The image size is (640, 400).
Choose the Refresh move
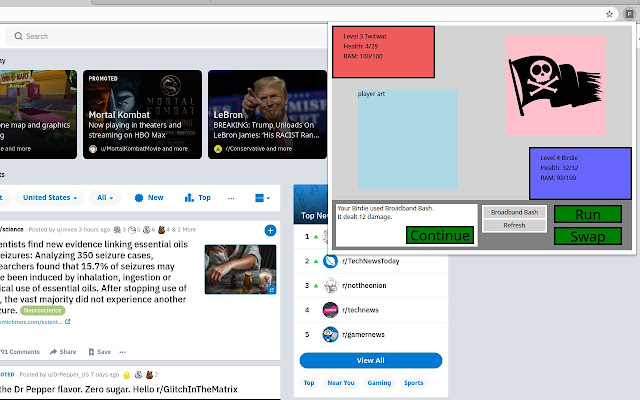pos(514,225)
